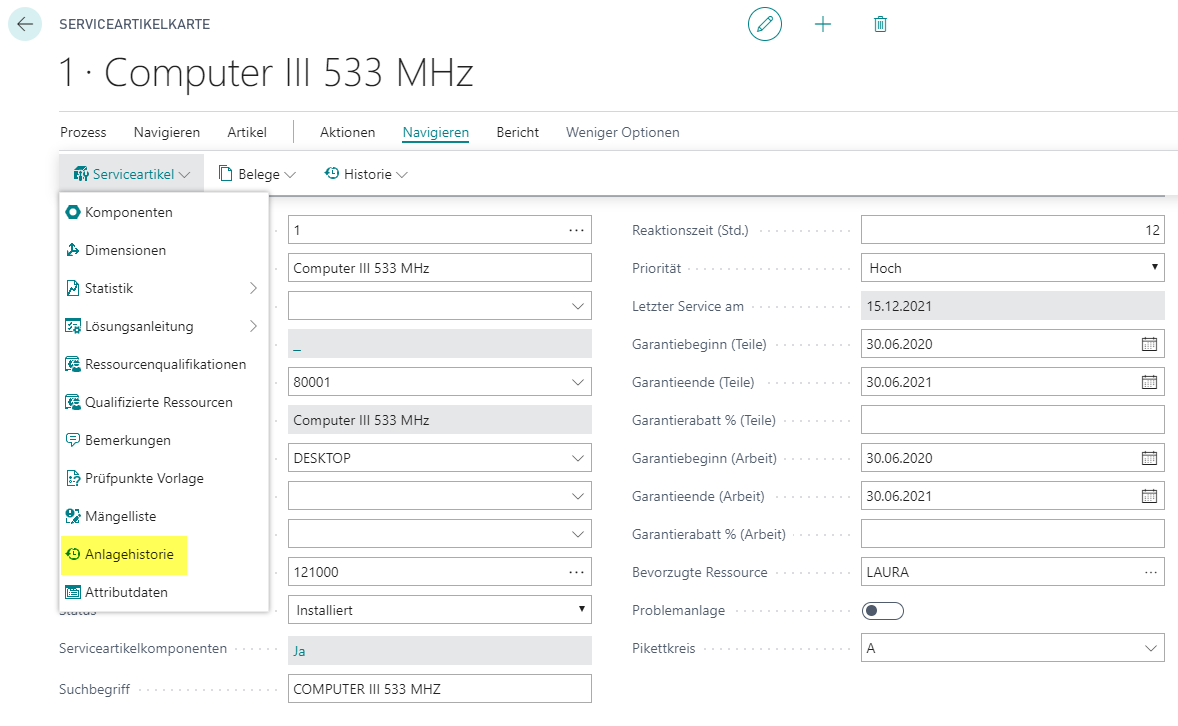The width and height of the screenshot is (1178, 726).
Task: Open the dropdown with value 80001
Action: click(439, 382)
